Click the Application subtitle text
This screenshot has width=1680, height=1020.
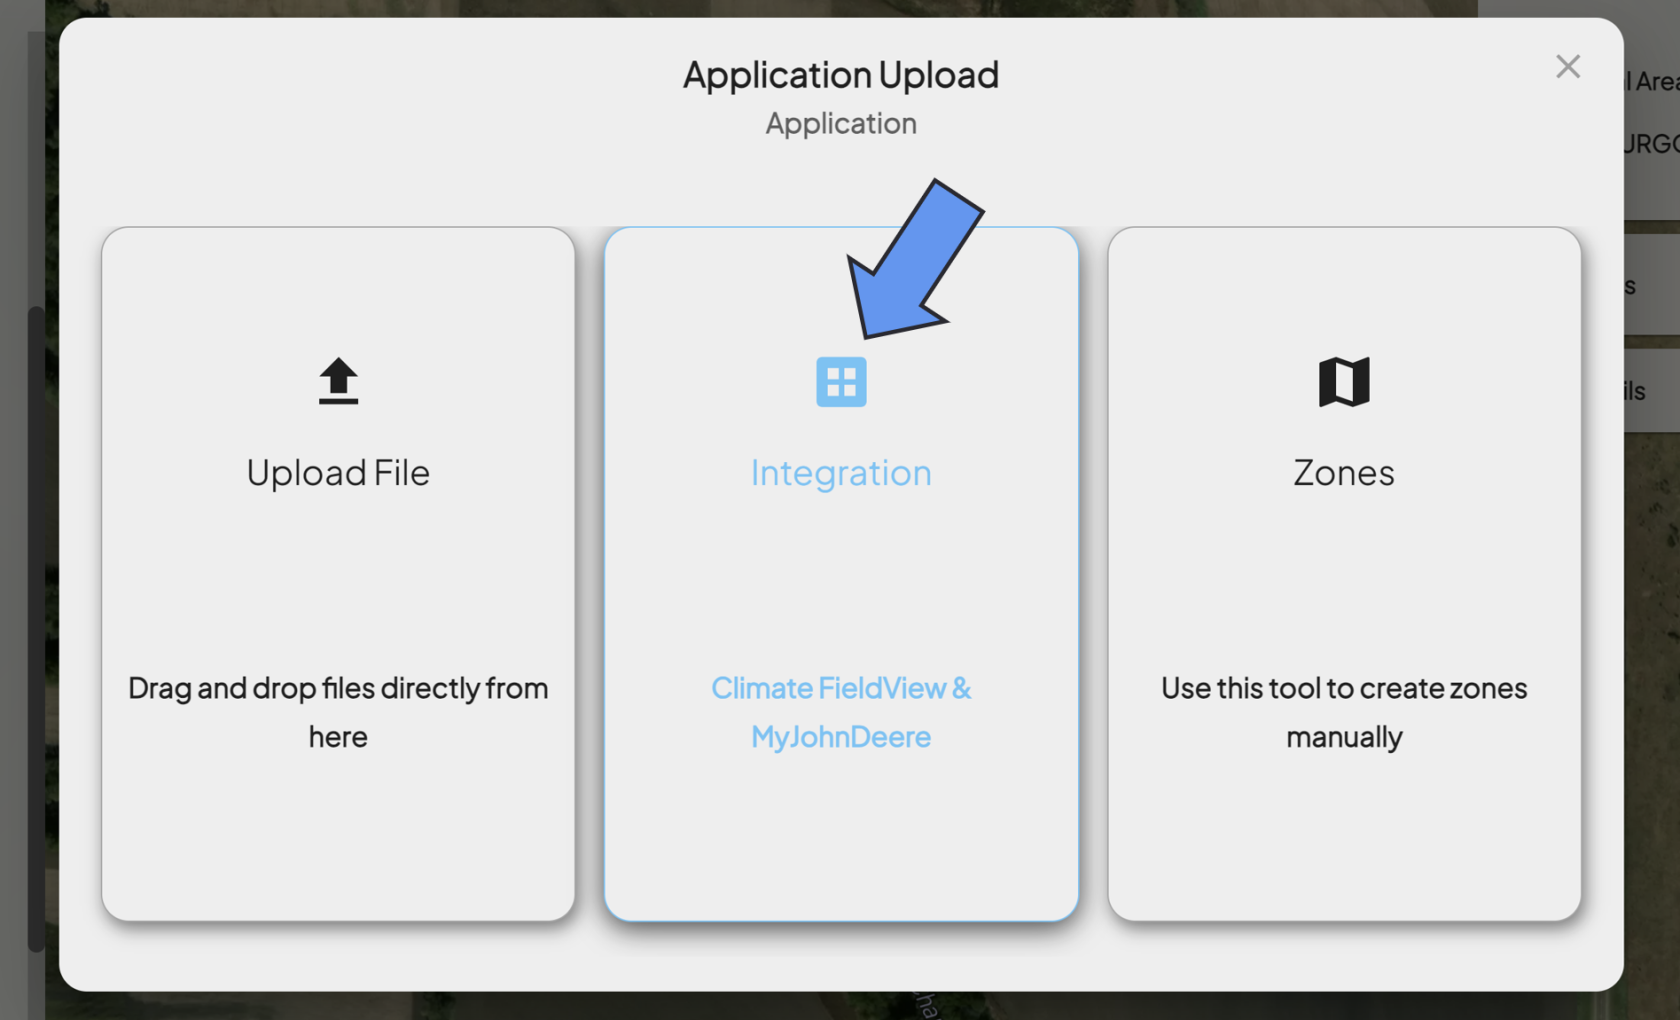(x=841, y=124)
